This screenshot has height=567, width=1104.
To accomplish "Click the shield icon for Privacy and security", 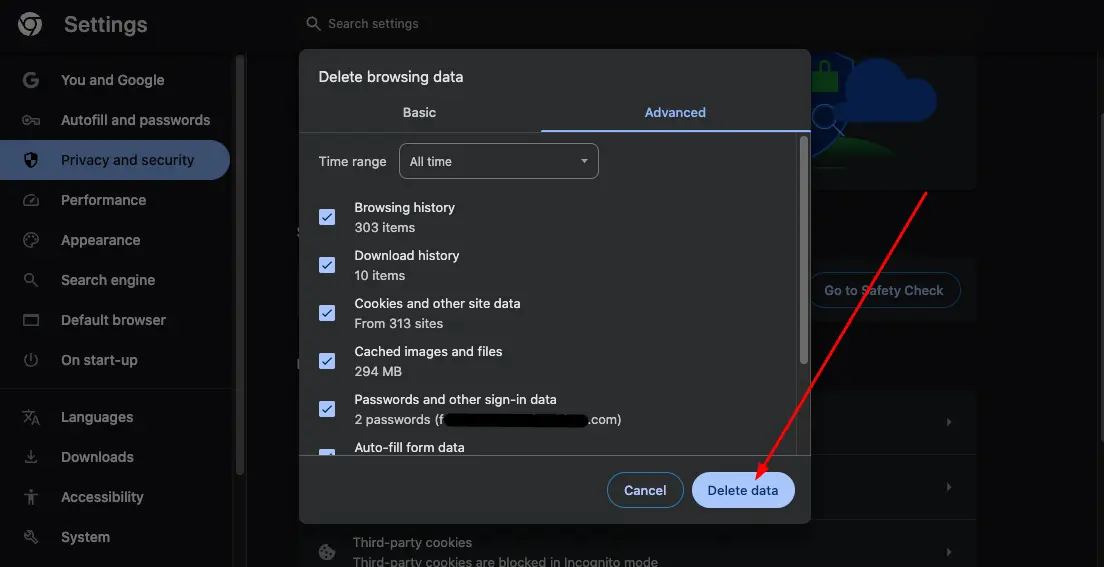I will (30, 160).
